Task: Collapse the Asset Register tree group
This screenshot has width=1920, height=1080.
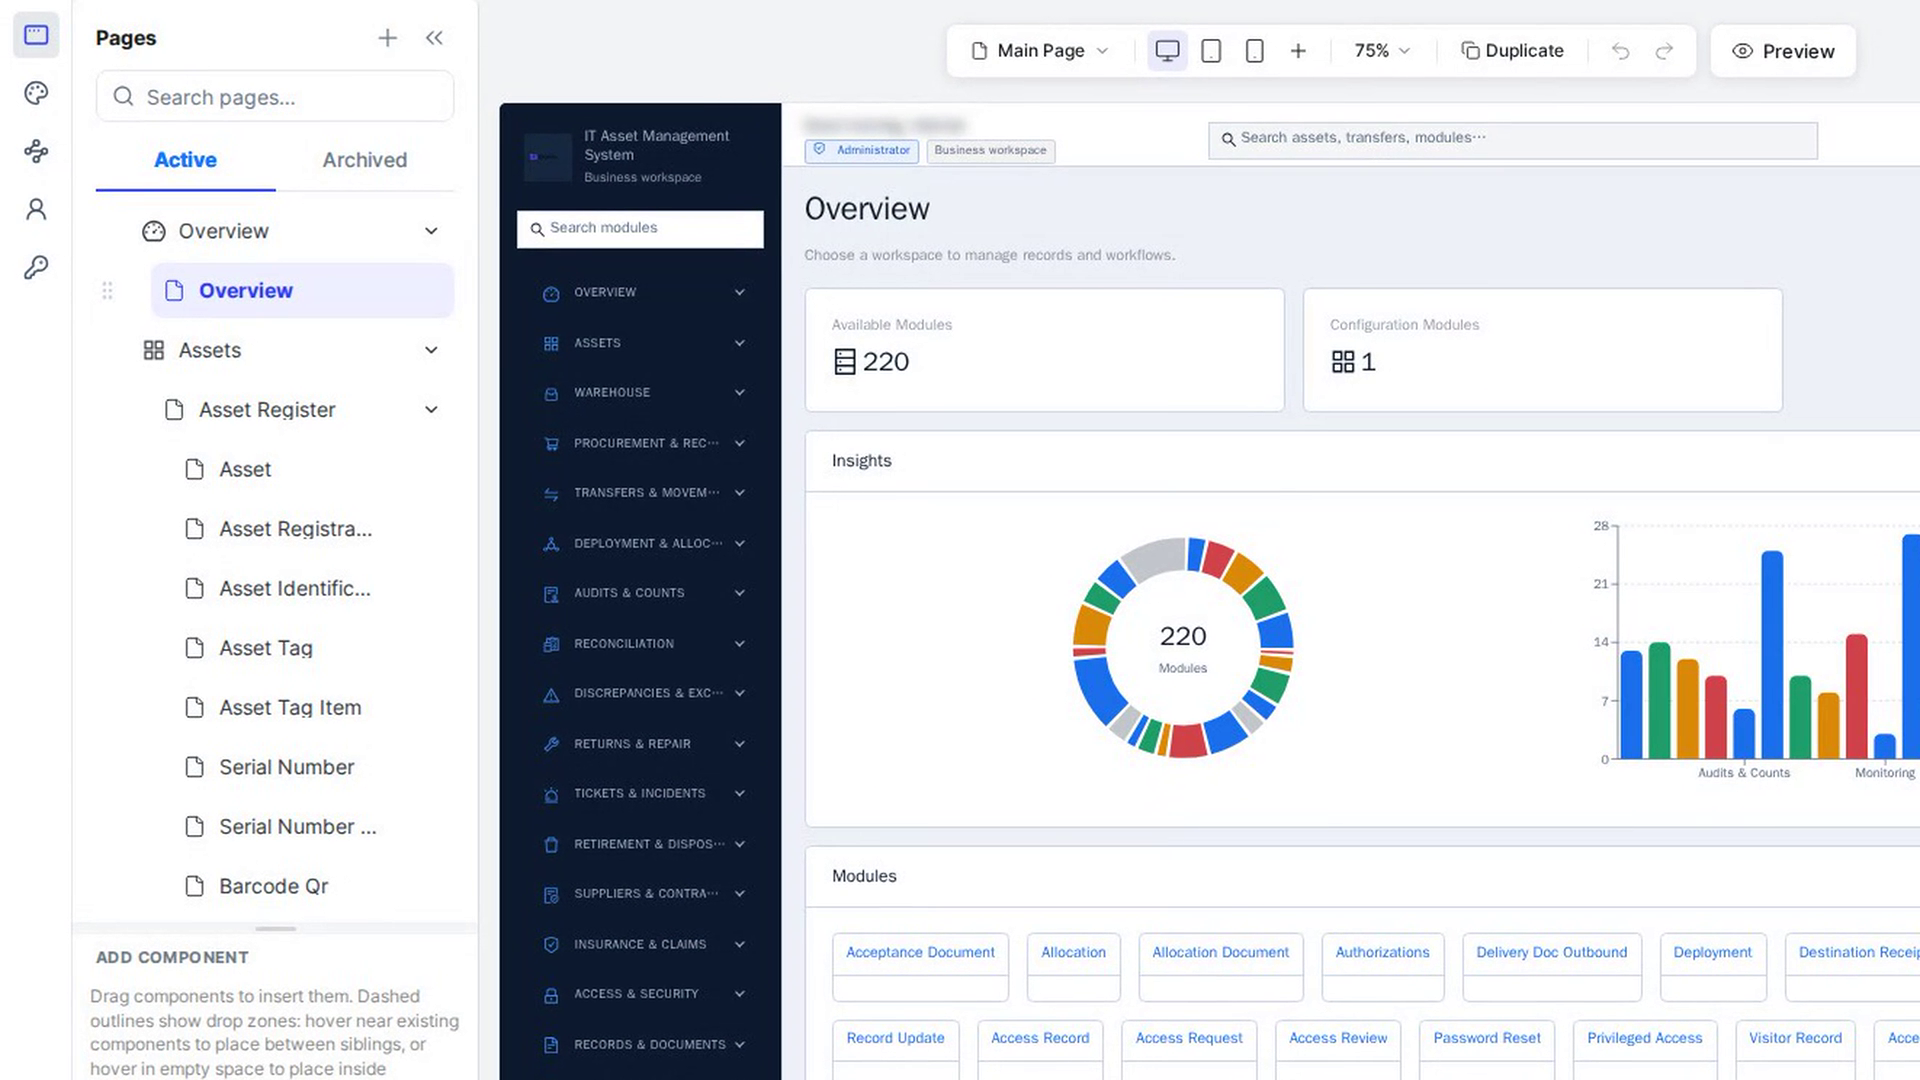Action: (x=431, y=410)
